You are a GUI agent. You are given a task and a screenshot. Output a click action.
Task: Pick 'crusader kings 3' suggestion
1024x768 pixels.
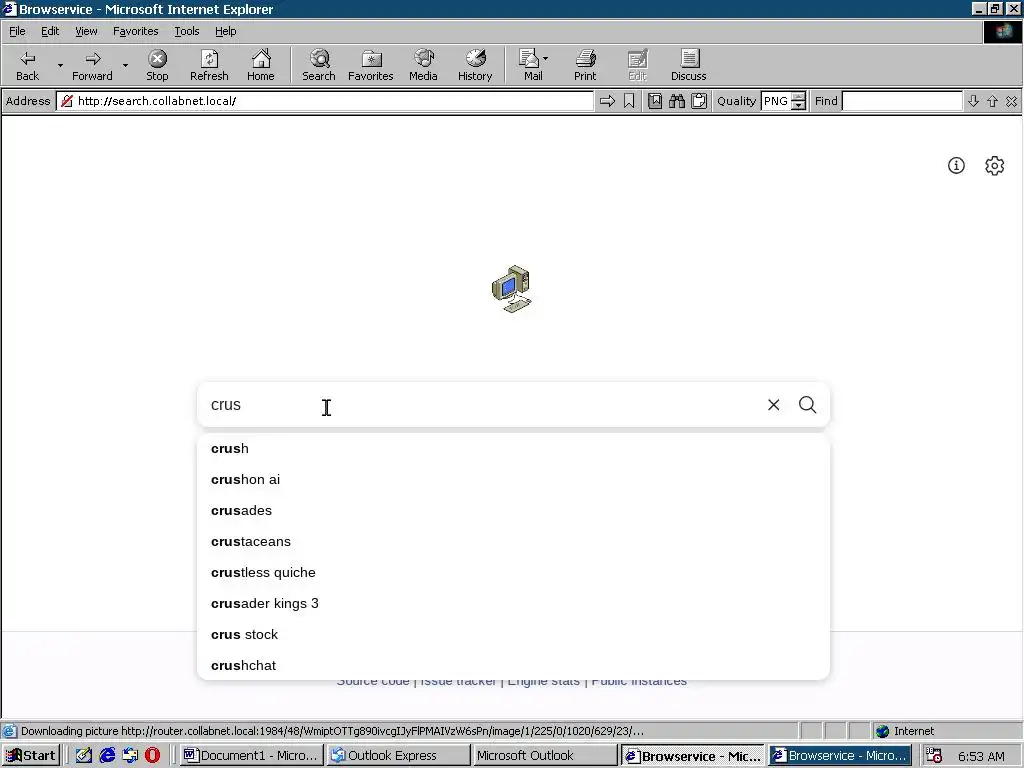513,603
